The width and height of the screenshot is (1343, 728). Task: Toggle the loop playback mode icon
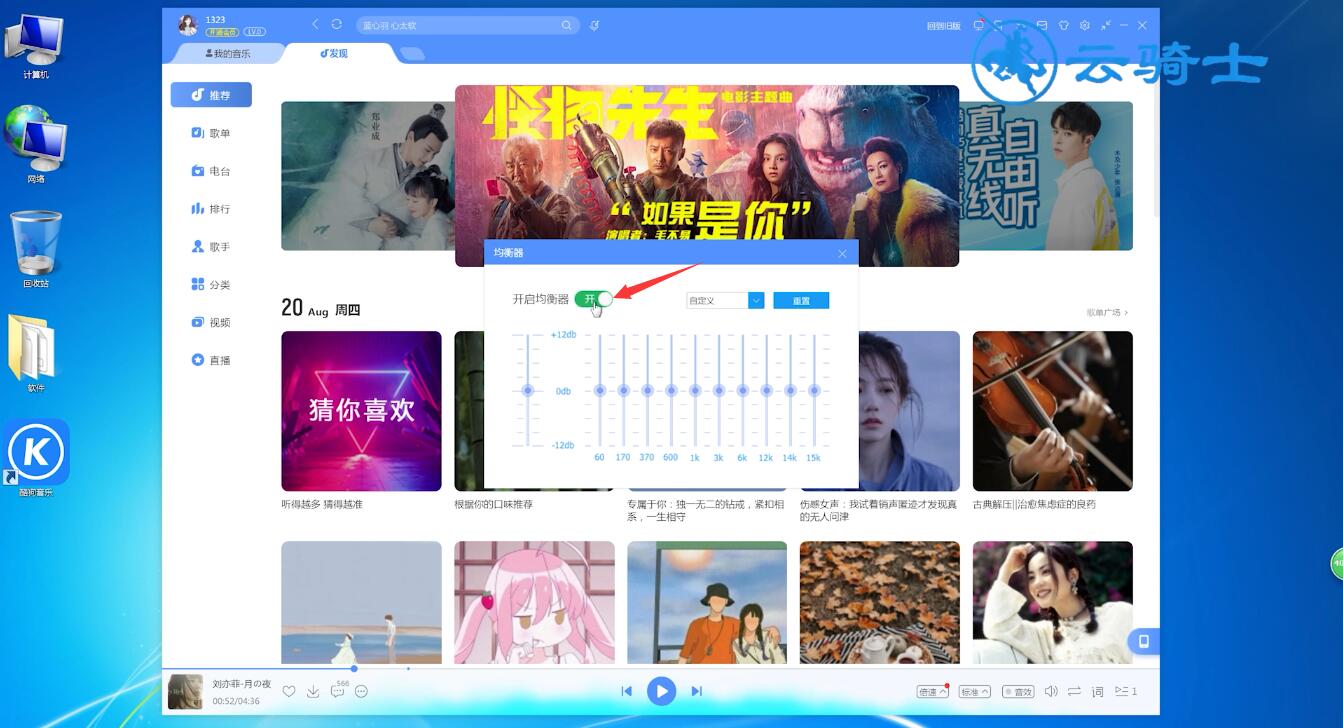[x=1074, y=691]
